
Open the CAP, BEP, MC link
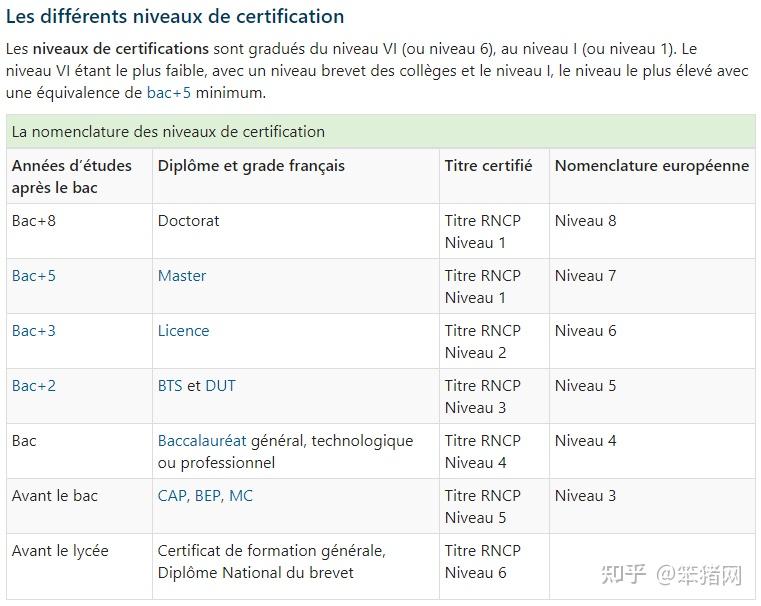[205, 496]
